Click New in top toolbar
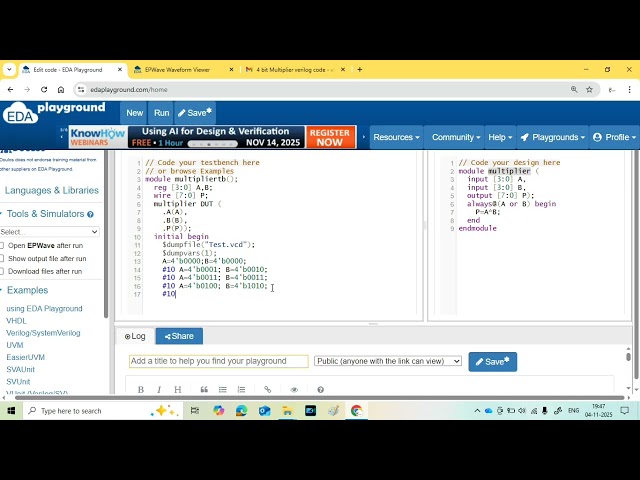 tap(134, 113)
